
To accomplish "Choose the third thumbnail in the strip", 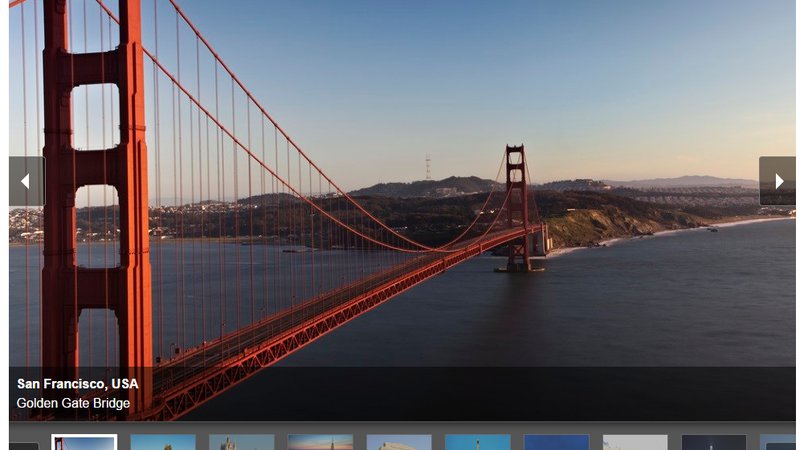I will coord(241,442).
